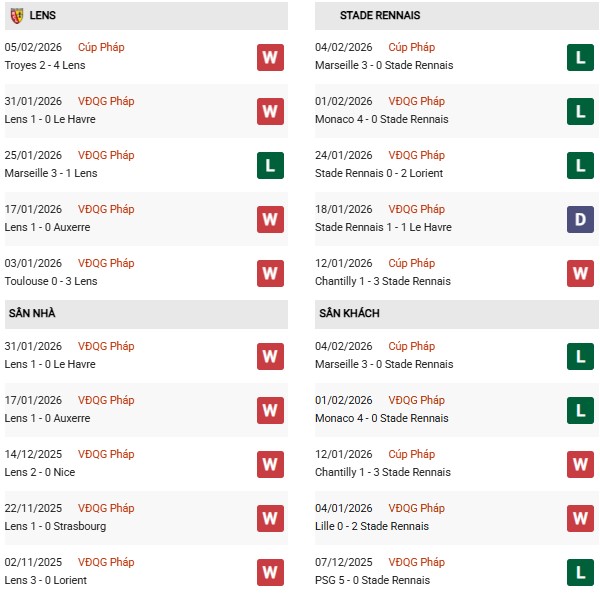Open the STADE RENNAIS team header
Screen dimensions: 600x595
pyautogui.click(x=380, y=16)
